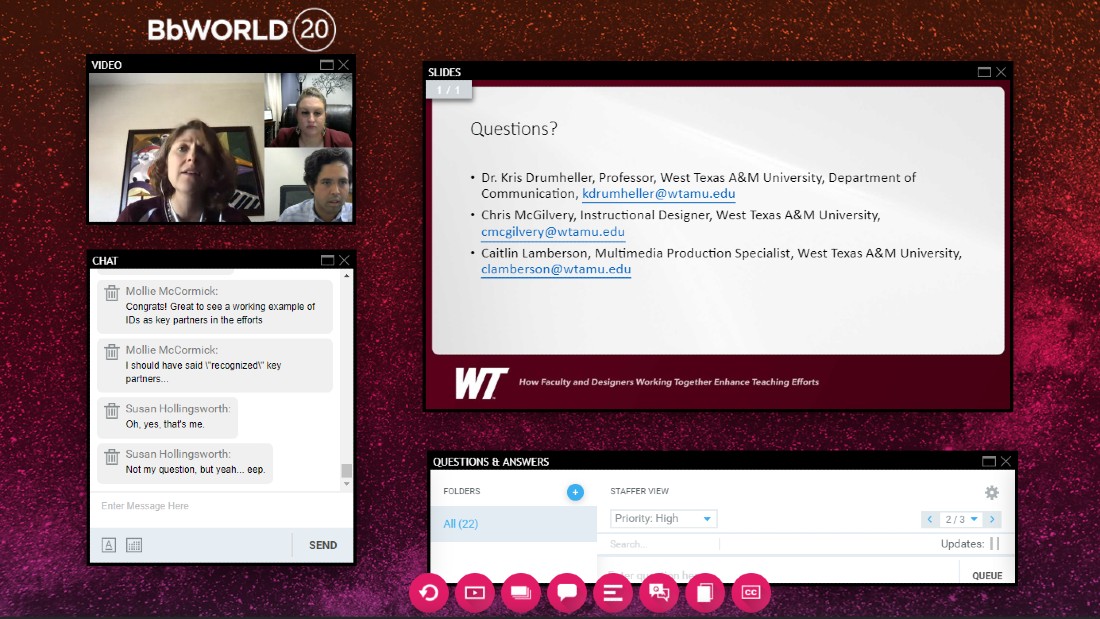Image resolution: width=1100 pixels, height=619 pixels.
Task: Open the "2 / 3" page selector dropdown
Action: click(x=961, y=519)
